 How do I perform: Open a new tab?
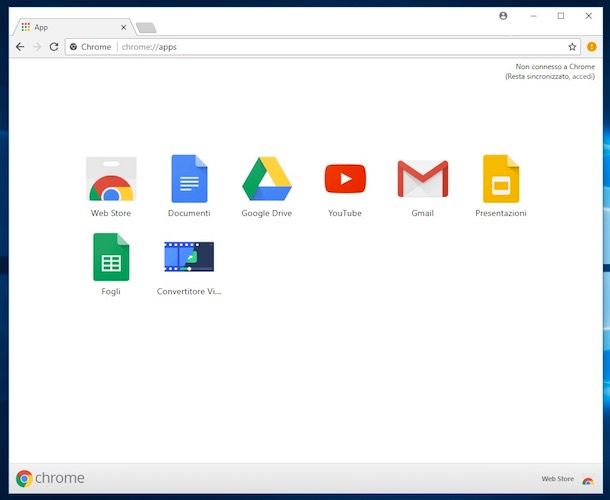pyautogui.click(x=146, y=28)
